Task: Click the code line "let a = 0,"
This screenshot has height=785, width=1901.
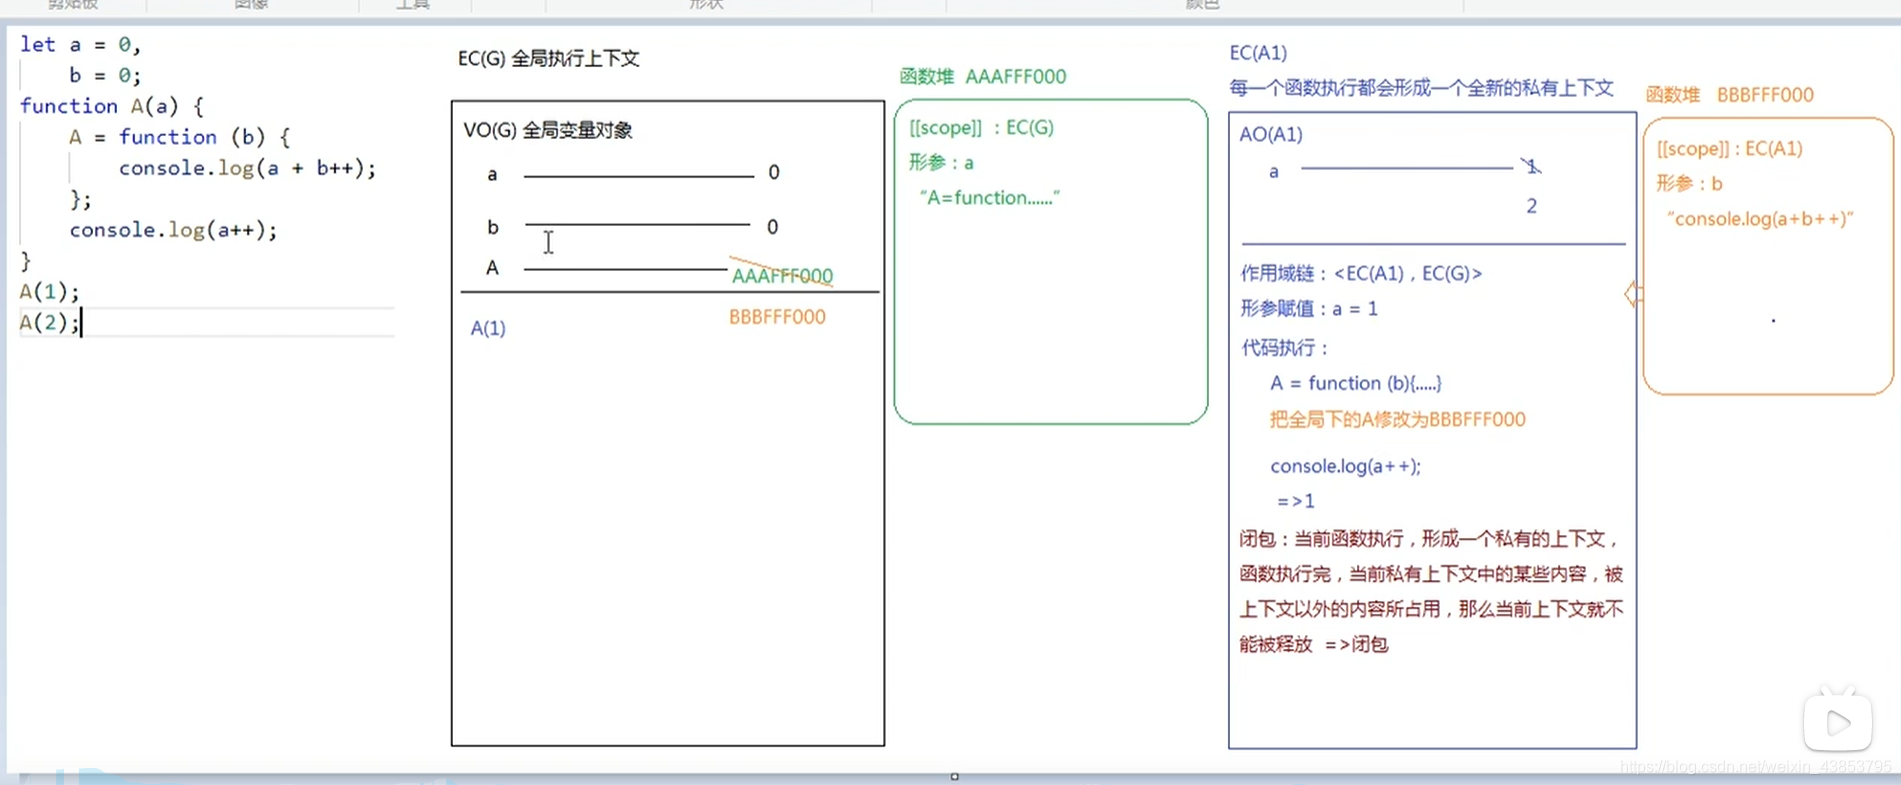Action: pos(80,45)
